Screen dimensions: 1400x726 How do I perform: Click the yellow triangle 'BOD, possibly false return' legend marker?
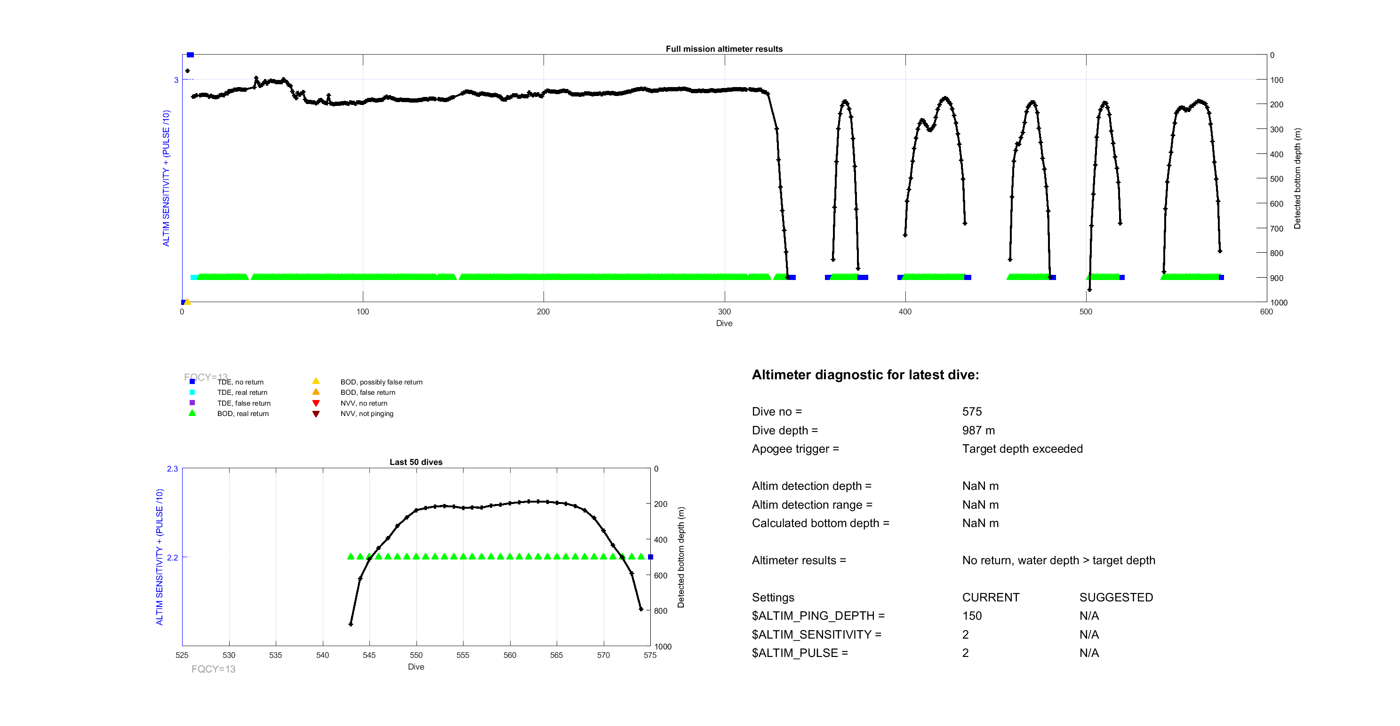click(x=316, y=381)
